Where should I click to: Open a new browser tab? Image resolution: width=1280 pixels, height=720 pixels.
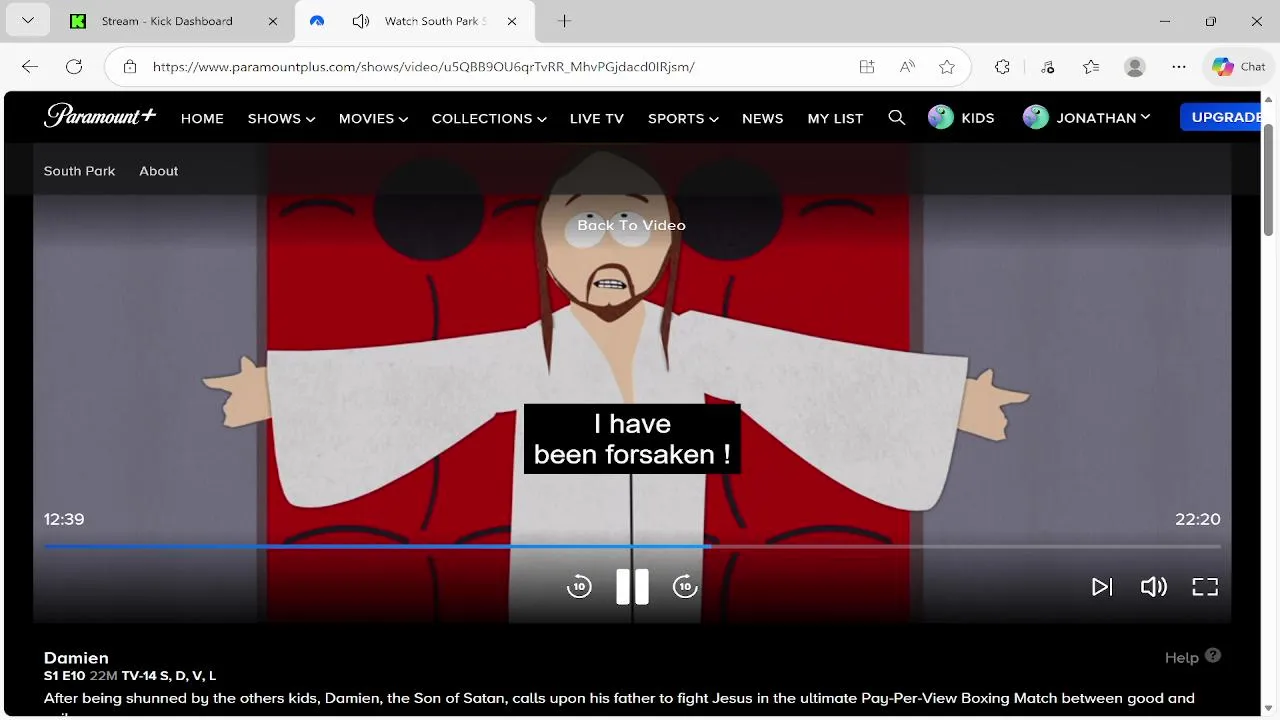[x=564, y=21]
